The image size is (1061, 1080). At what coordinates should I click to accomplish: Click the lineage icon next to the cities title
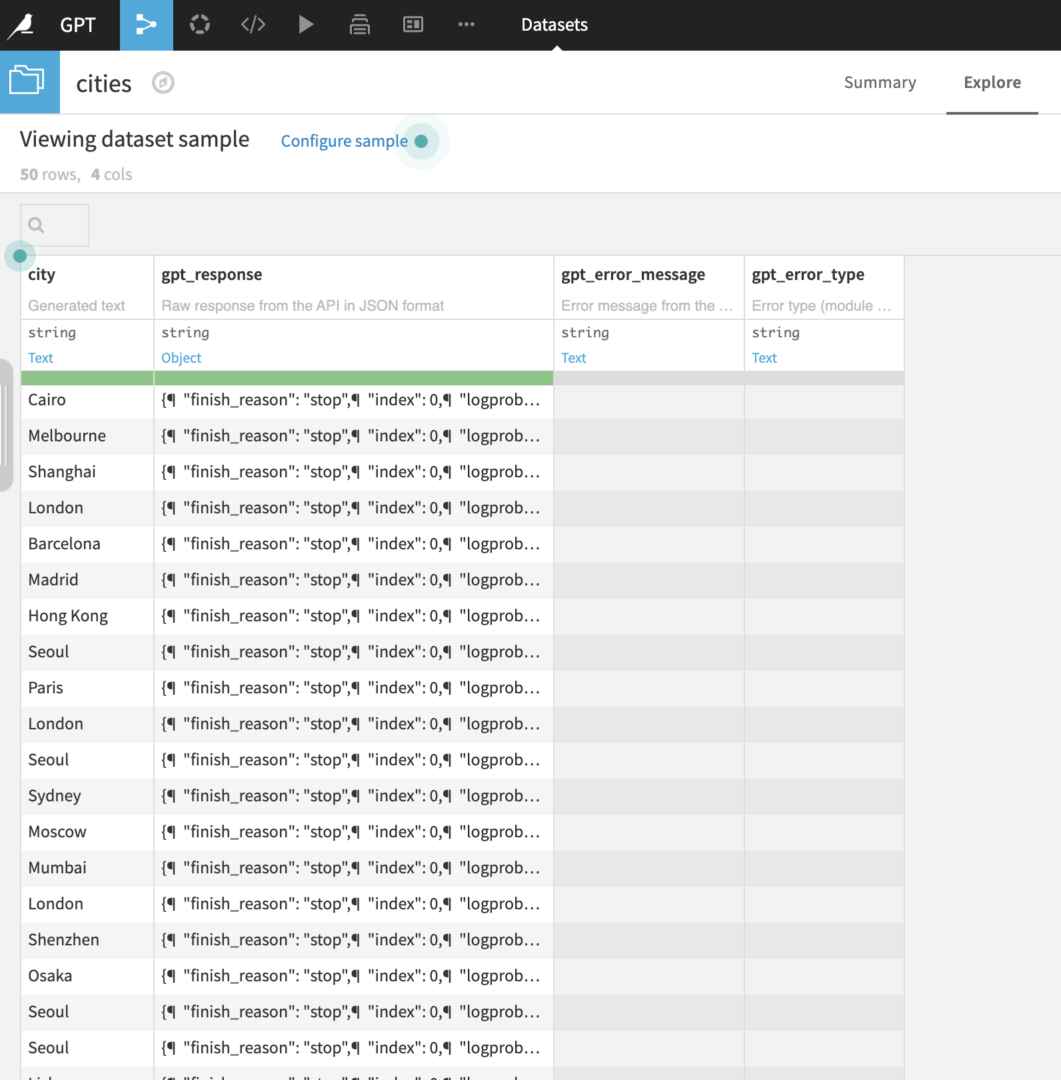162,84
